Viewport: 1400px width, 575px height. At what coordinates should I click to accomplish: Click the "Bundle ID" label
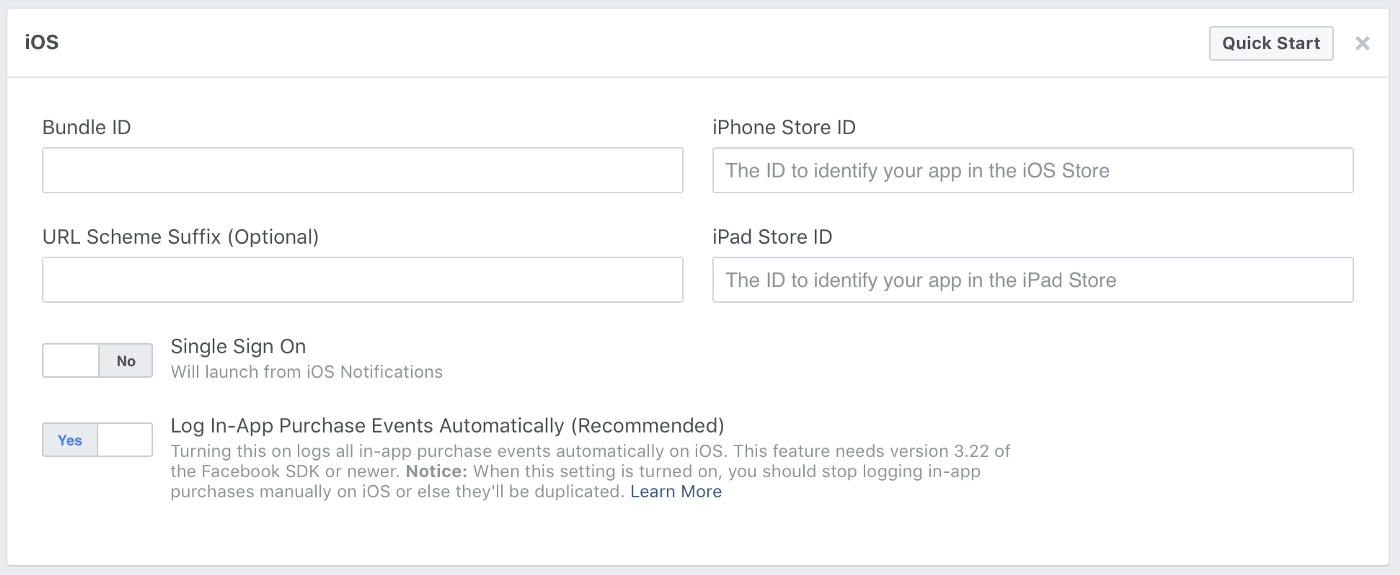(87, 127)
